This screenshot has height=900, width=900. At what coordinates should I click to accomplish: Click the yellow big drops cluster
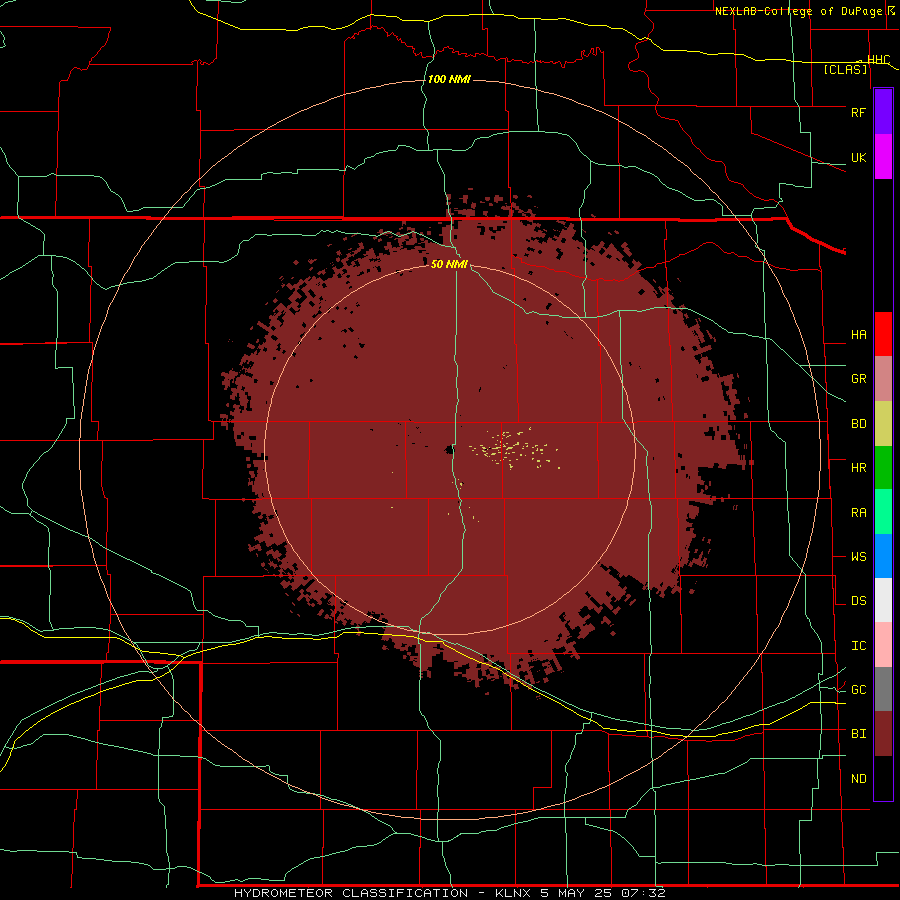[513, 448]
